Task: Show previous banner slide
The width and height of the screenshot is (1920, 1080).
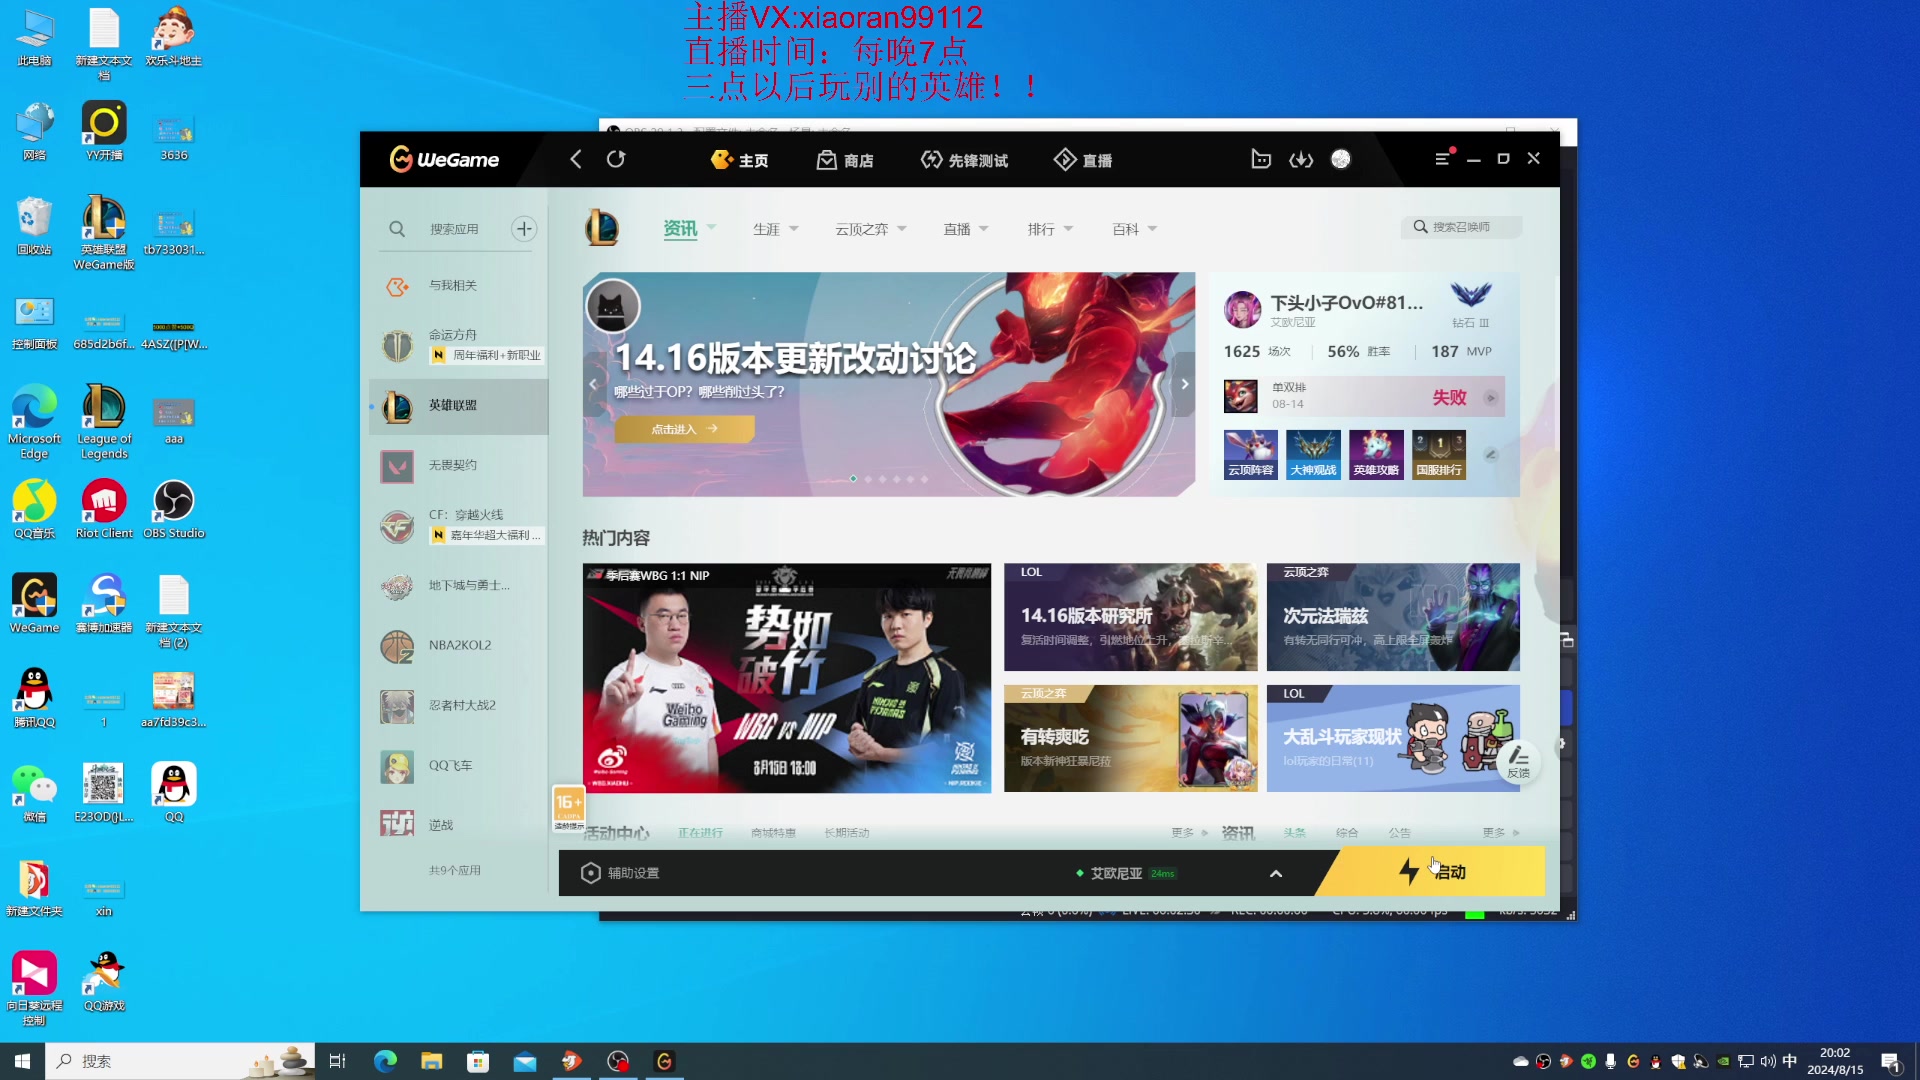Action: 594,384
